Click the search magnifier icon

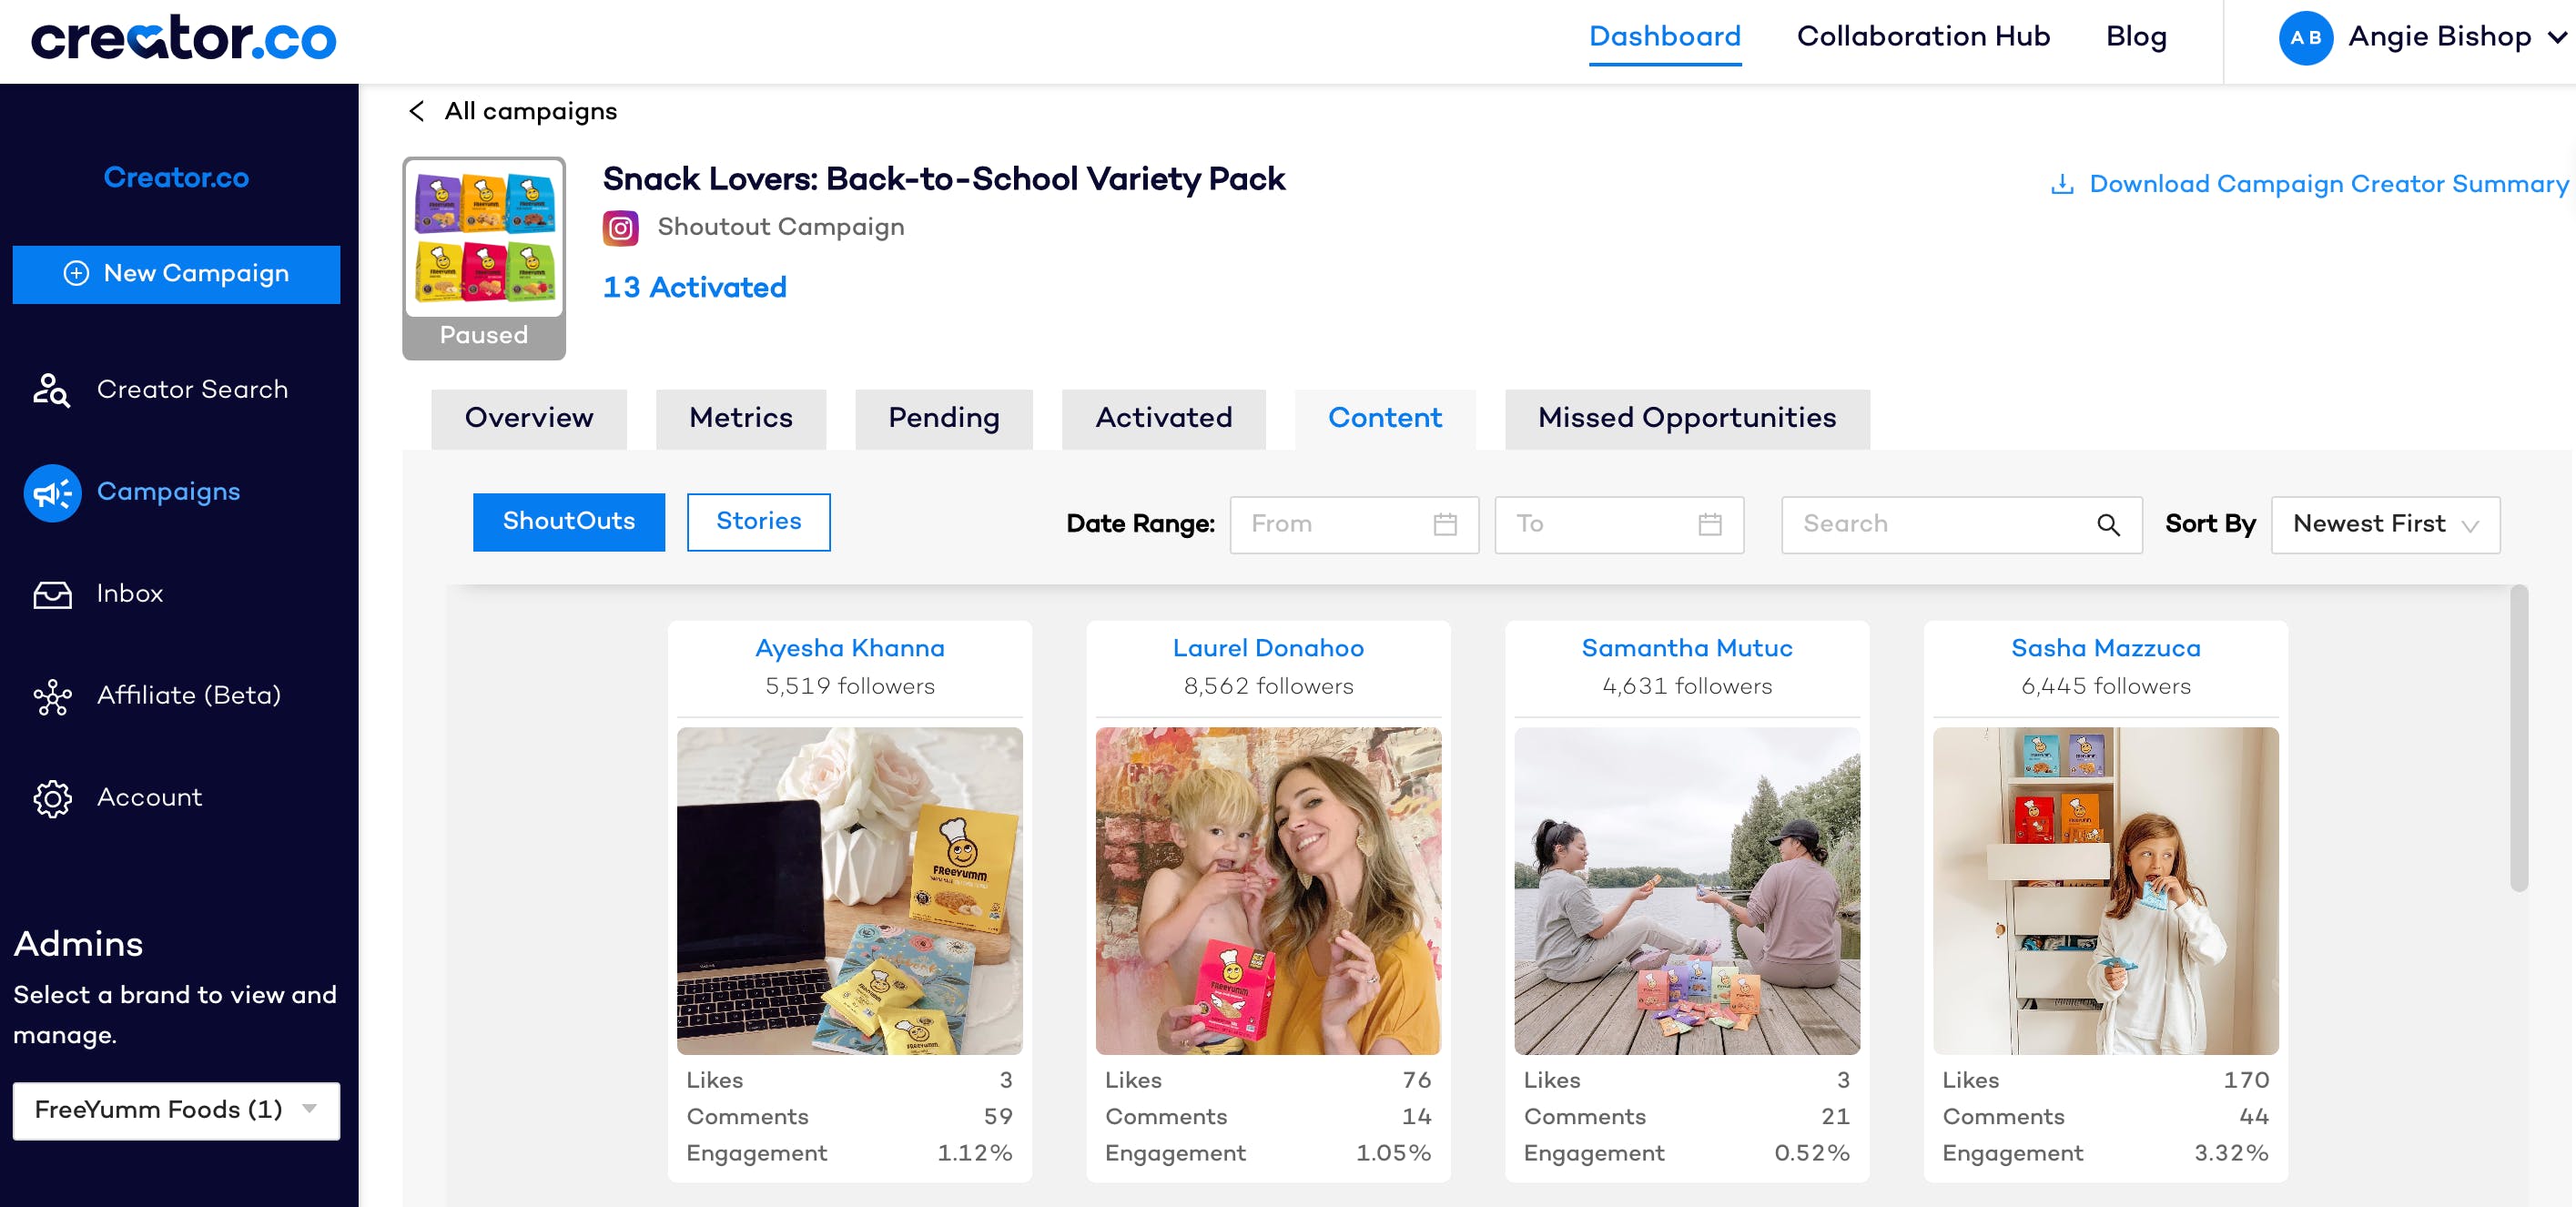(2107, 525)
